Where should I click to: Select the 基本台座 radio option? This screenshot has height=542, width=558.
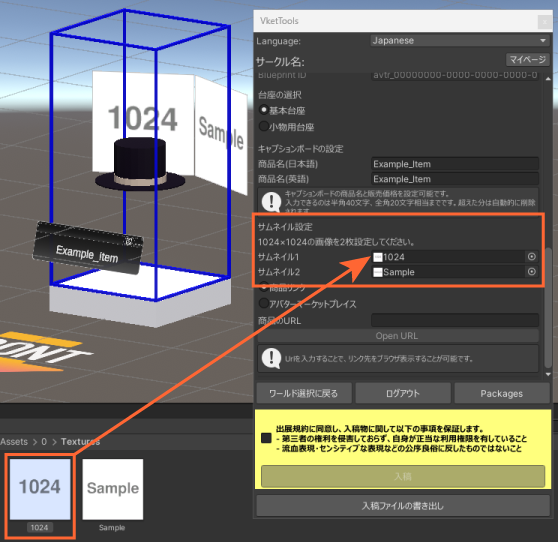click(x=264, y=110)
